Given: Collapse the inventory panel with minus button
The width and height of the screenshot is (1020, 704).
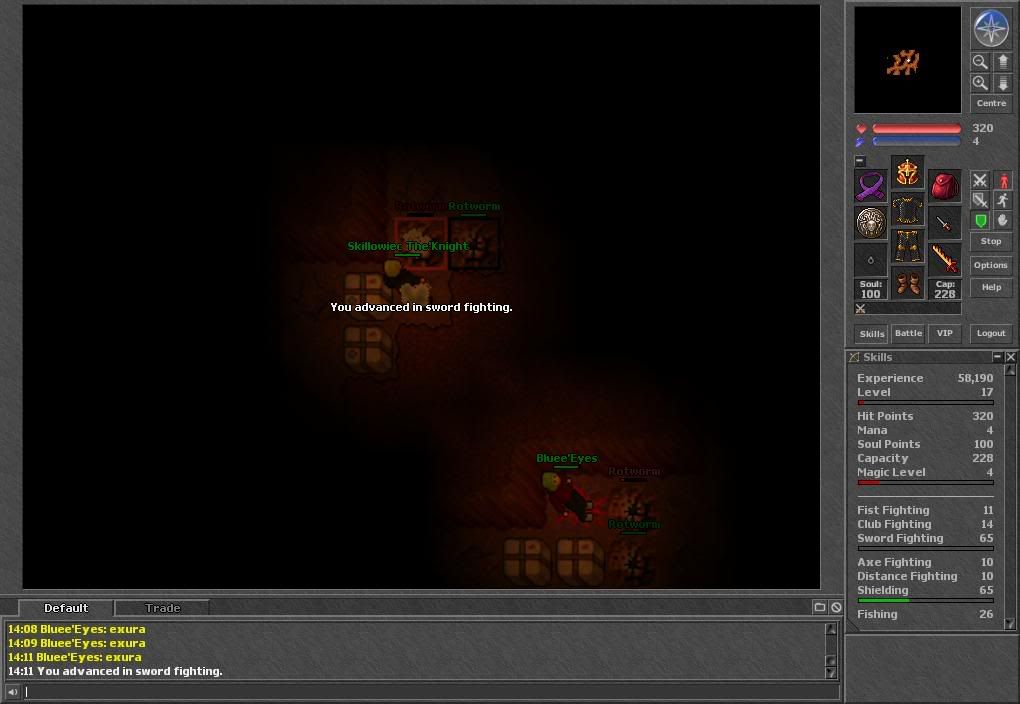Looking at the screenshot, I should (860, 160).
